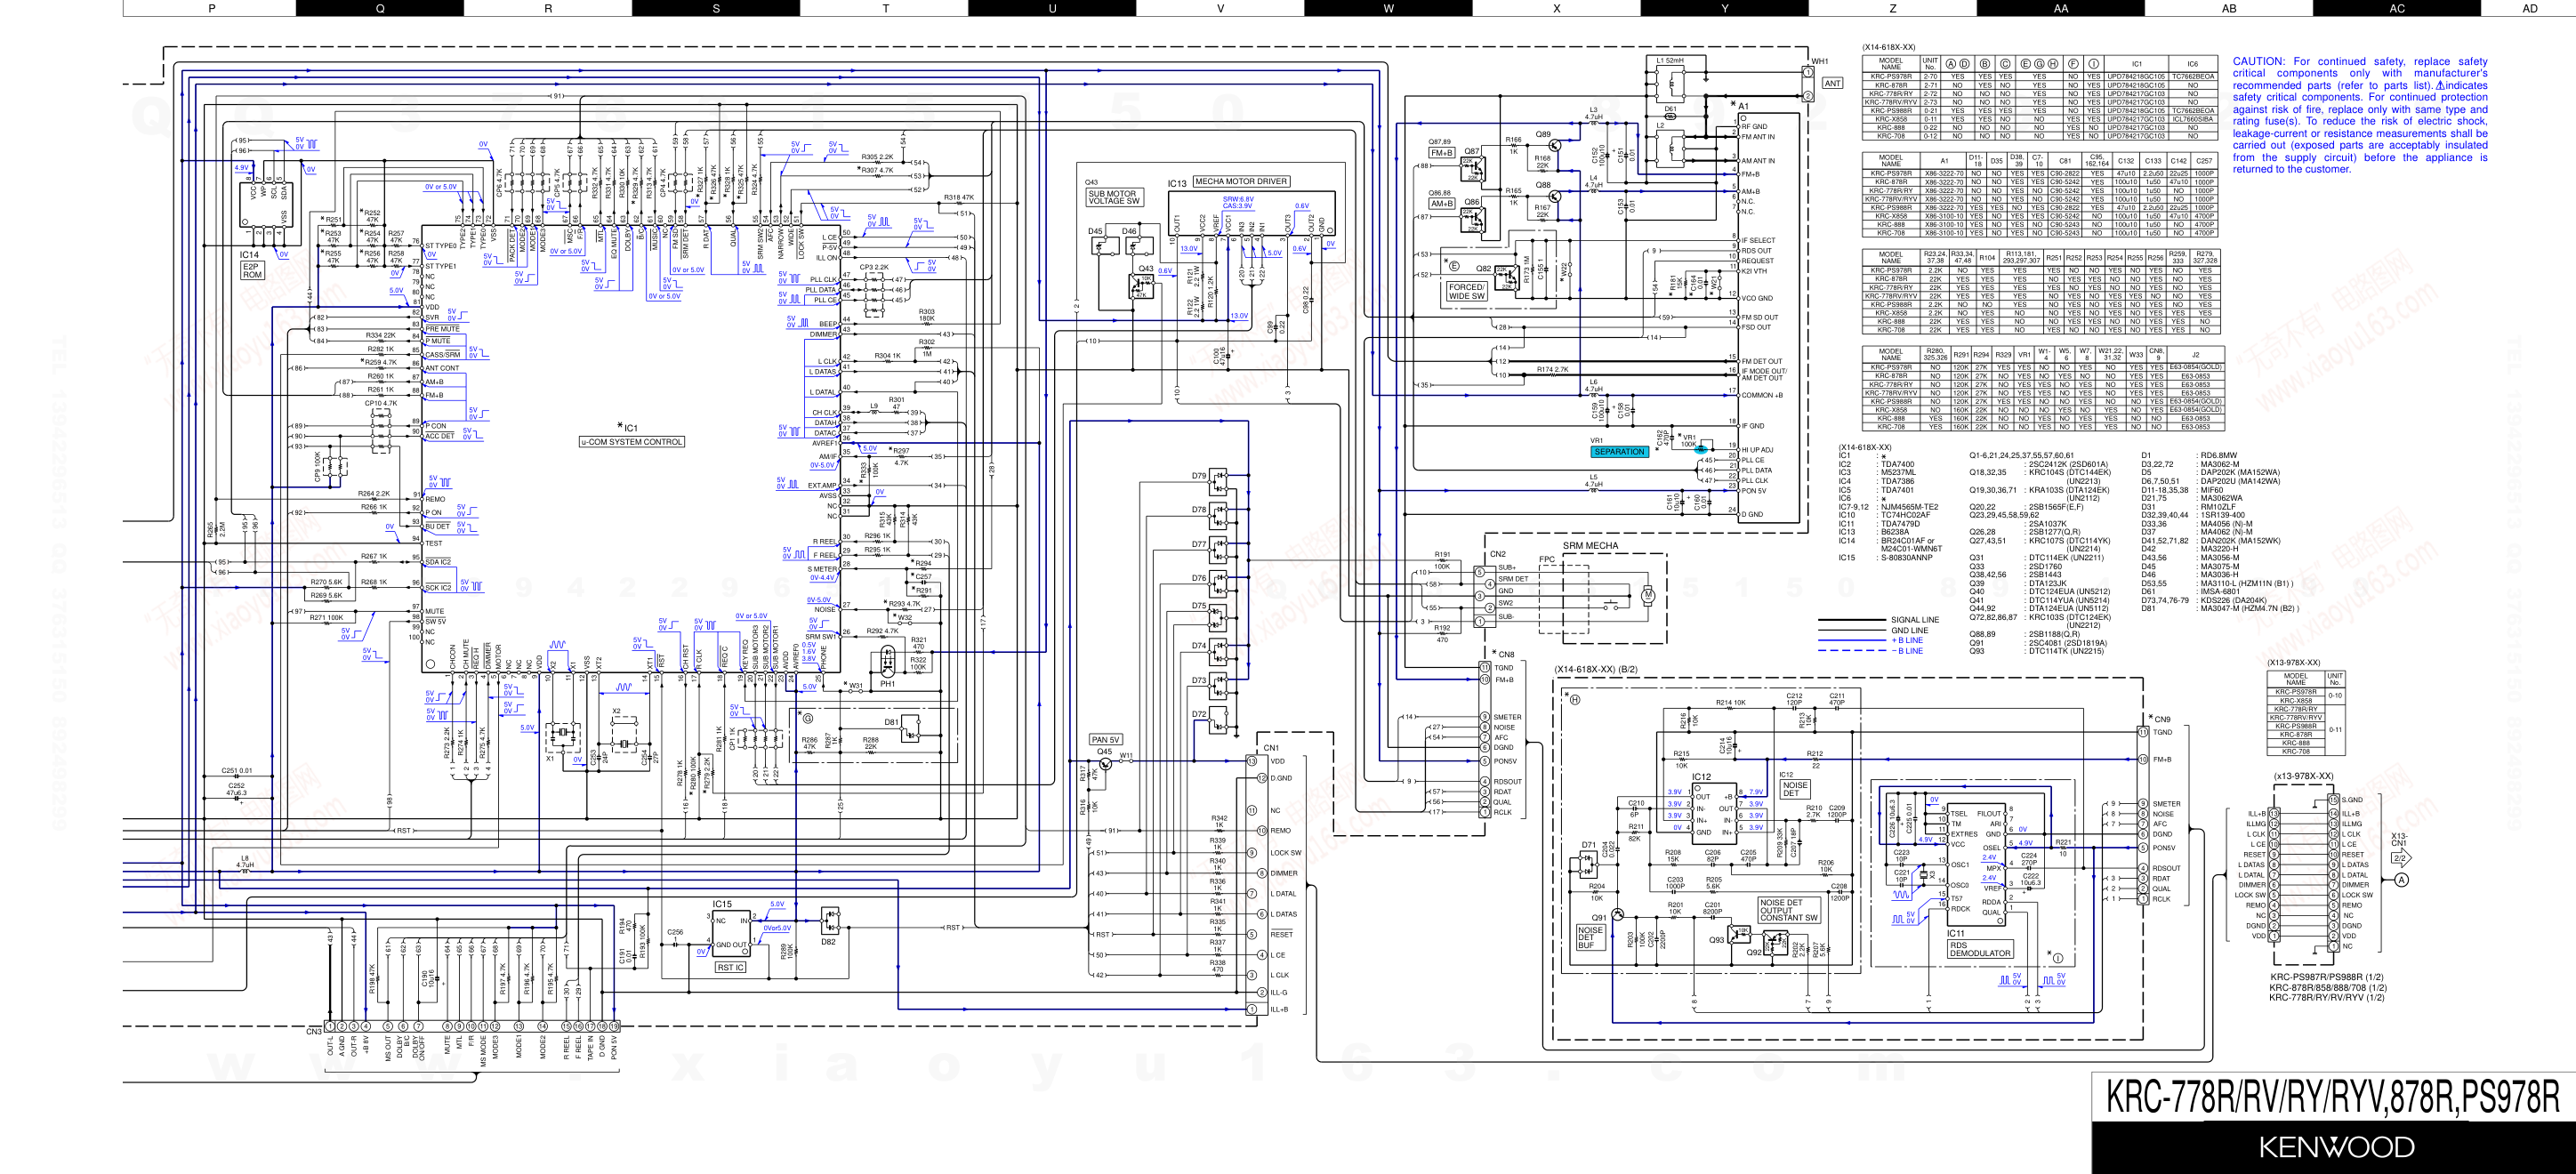
Task: Click the RST IC label box
Action: (730, 967)
